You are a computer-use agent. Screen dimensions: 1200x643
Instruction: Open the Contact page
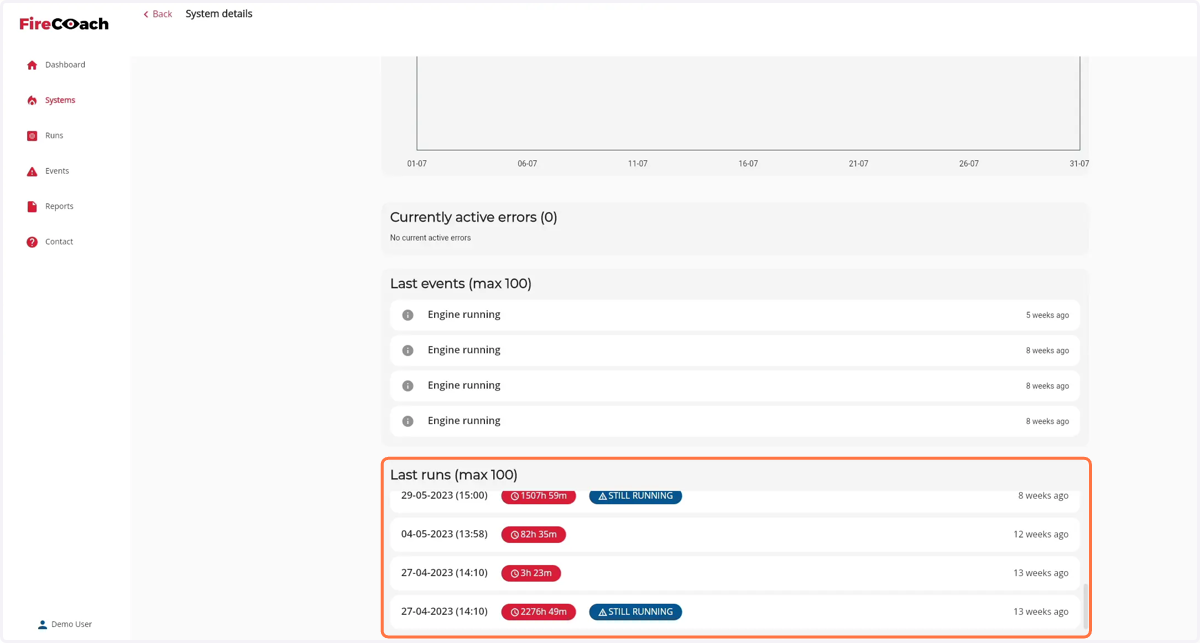tap(59, 242)
